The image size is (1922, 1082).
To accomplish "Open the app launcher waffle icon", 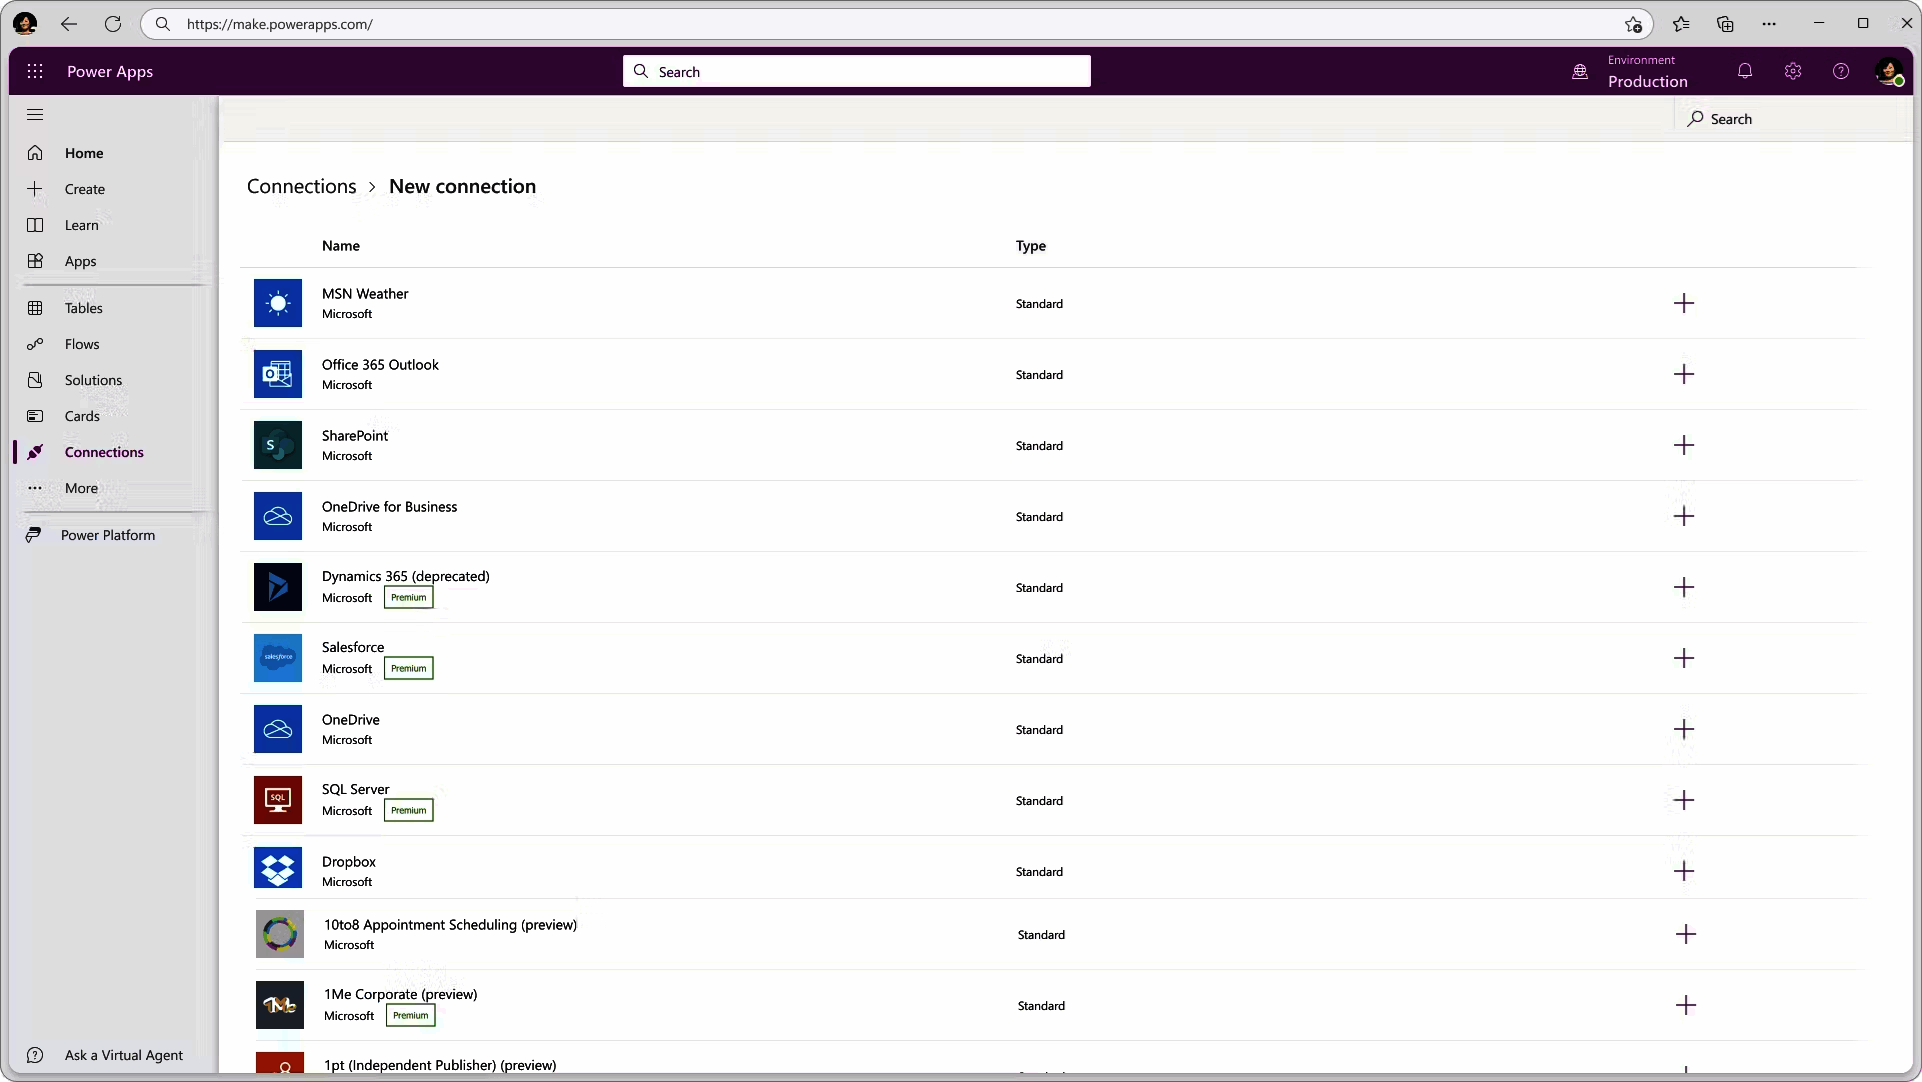I will click(x=35, y=71).
